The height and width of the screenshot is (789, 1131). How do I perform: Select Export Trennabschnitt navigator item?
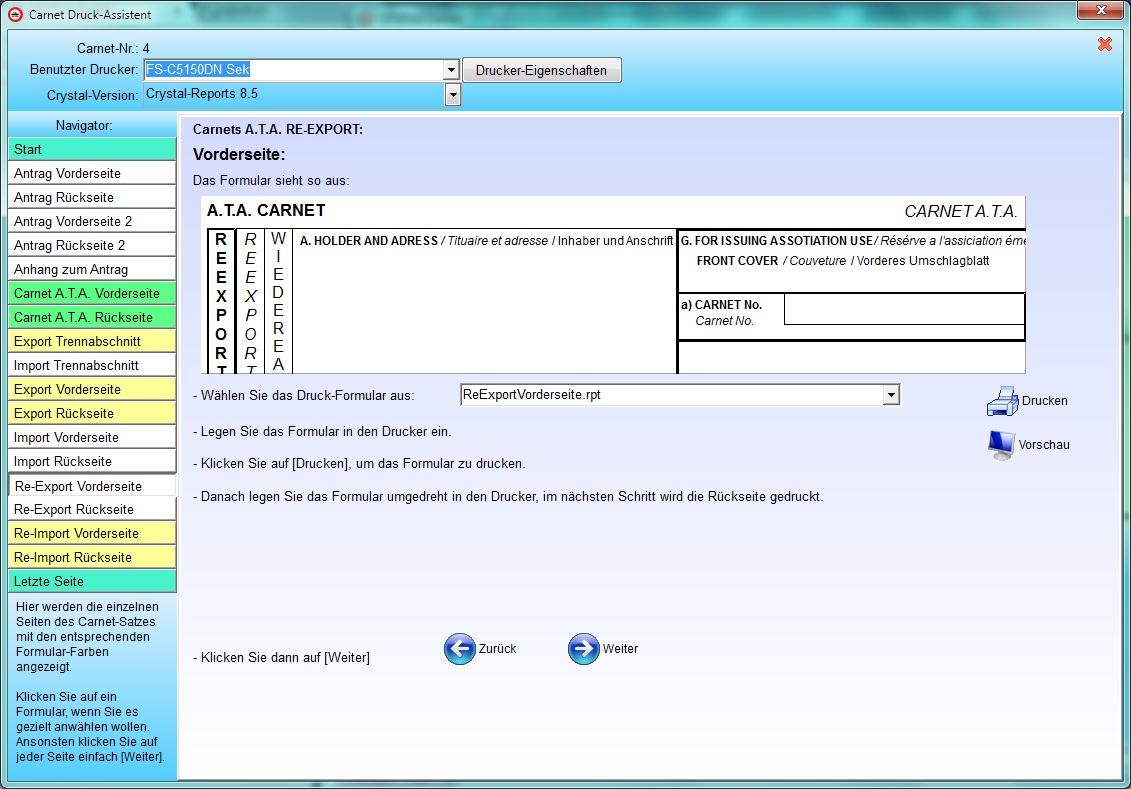(x=92, y=341)
